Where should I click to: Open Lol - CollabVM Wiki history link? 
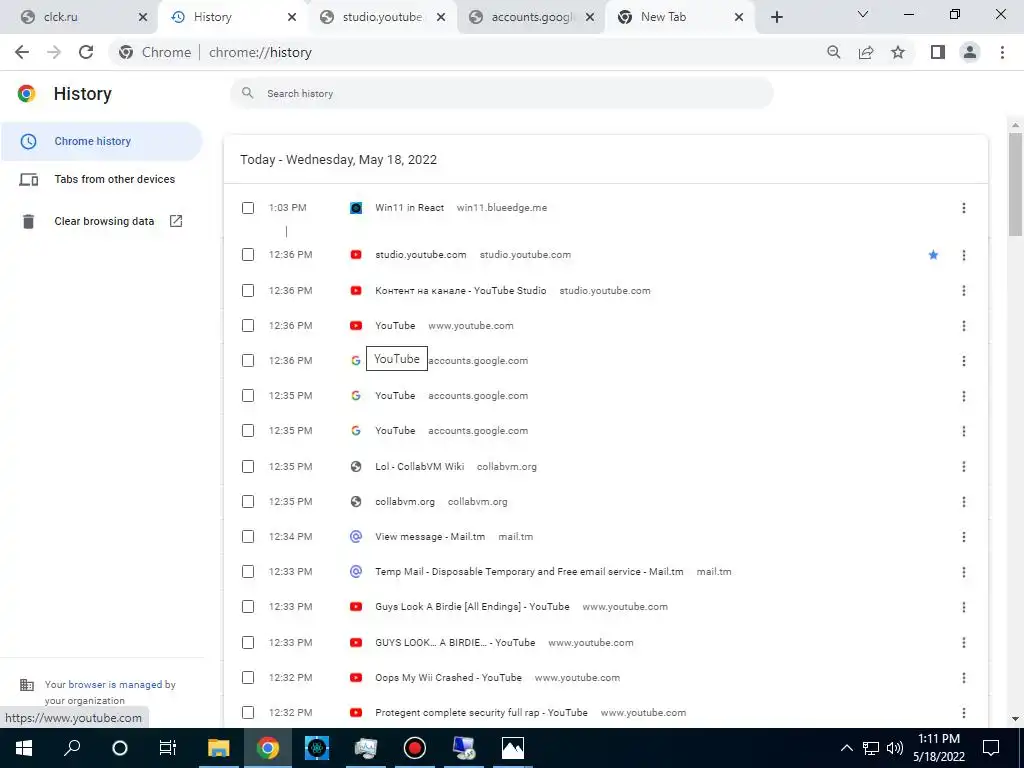[x=419, y=466]
